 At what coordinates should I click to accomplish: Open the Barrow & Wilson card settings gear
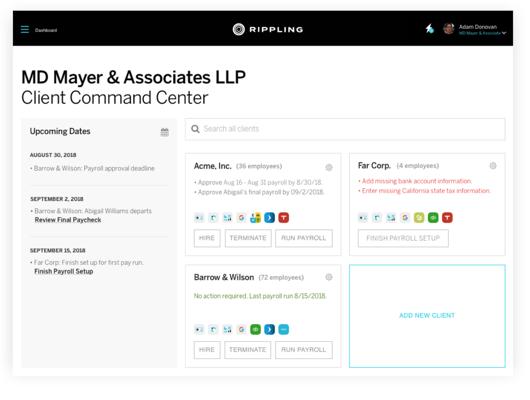tap(329, 277)
